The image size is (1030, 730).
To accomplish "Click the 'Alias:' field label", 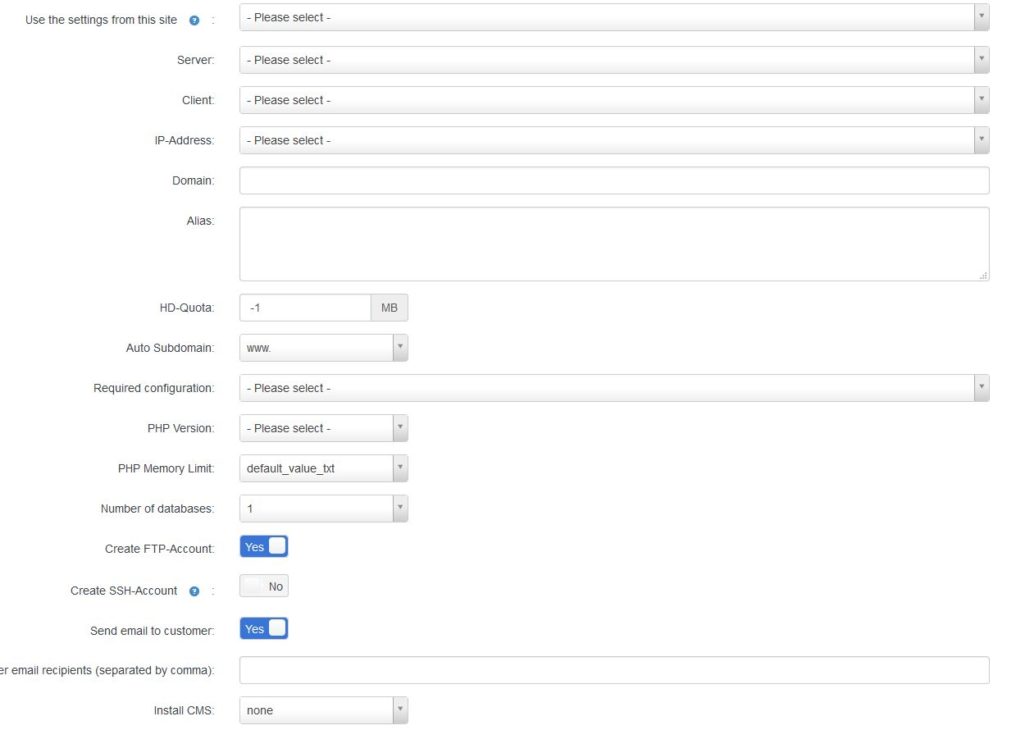I will pos(200,221).
